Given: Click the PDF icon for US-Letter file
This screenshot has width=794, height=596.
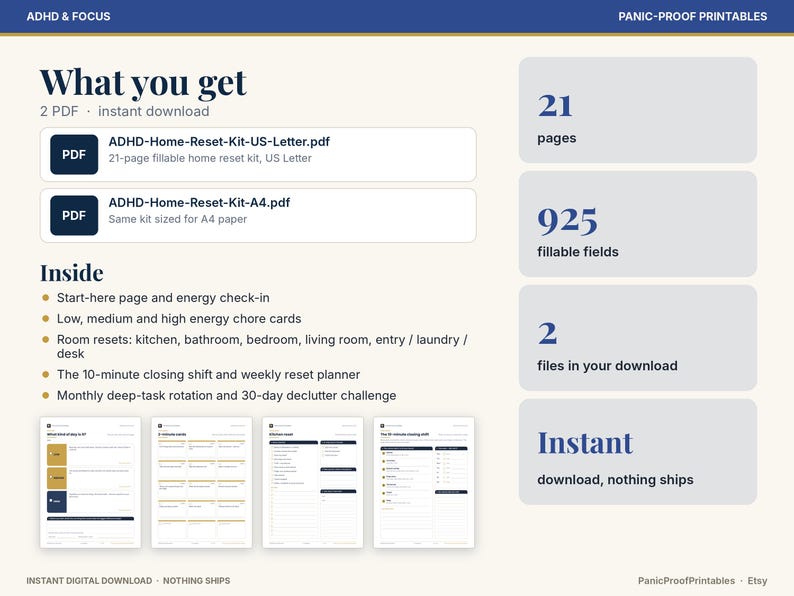Looking at the screenshot, I should point(74,154).
